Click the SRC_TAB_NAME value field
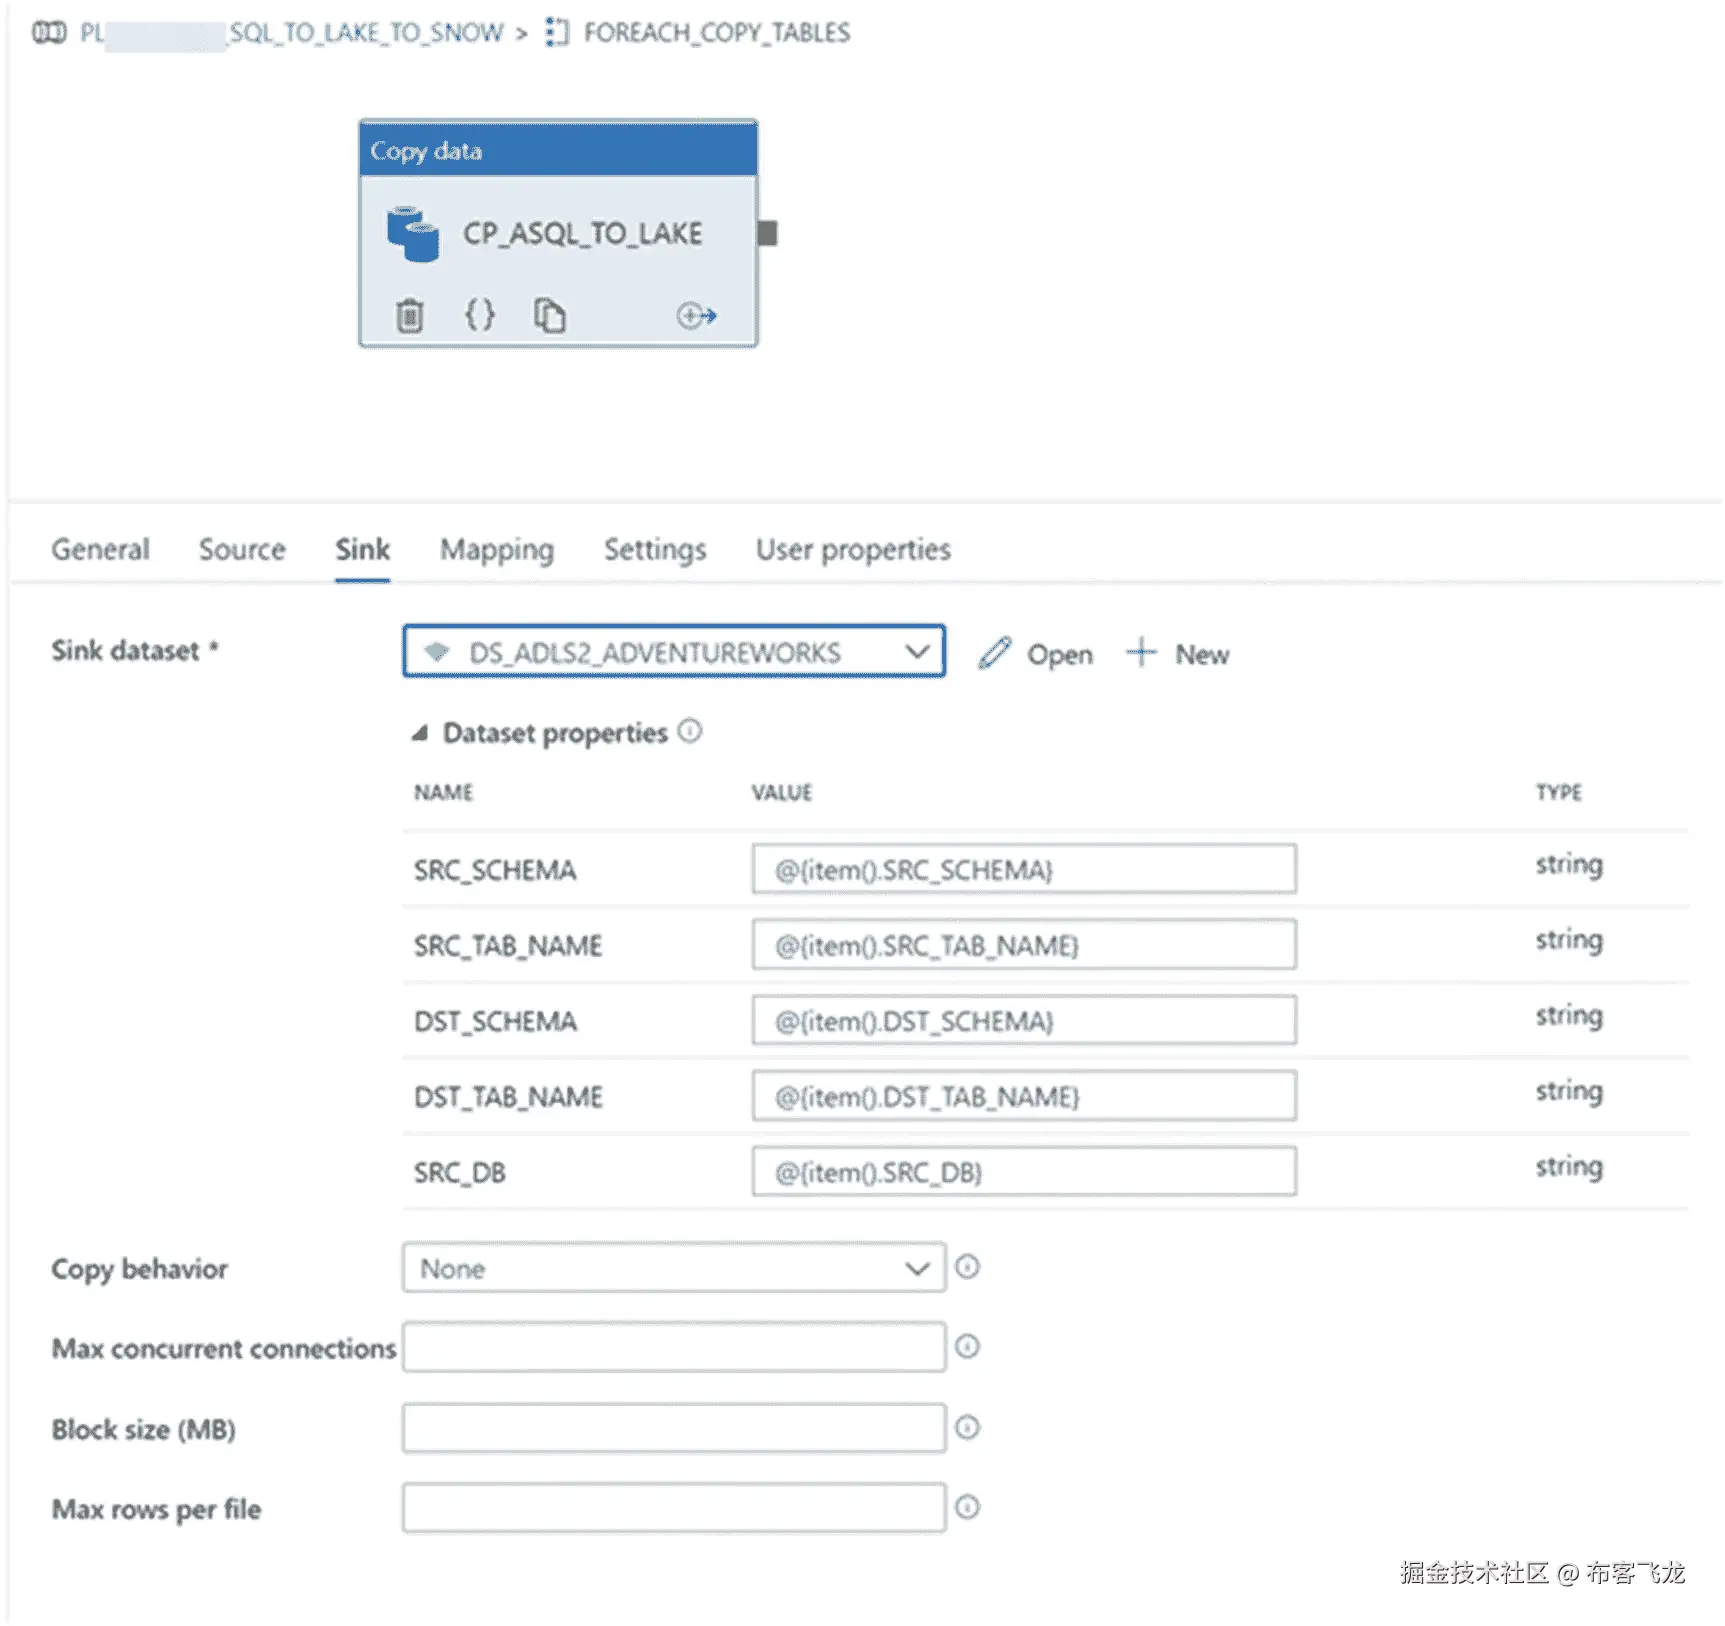 pos(1024,945)
